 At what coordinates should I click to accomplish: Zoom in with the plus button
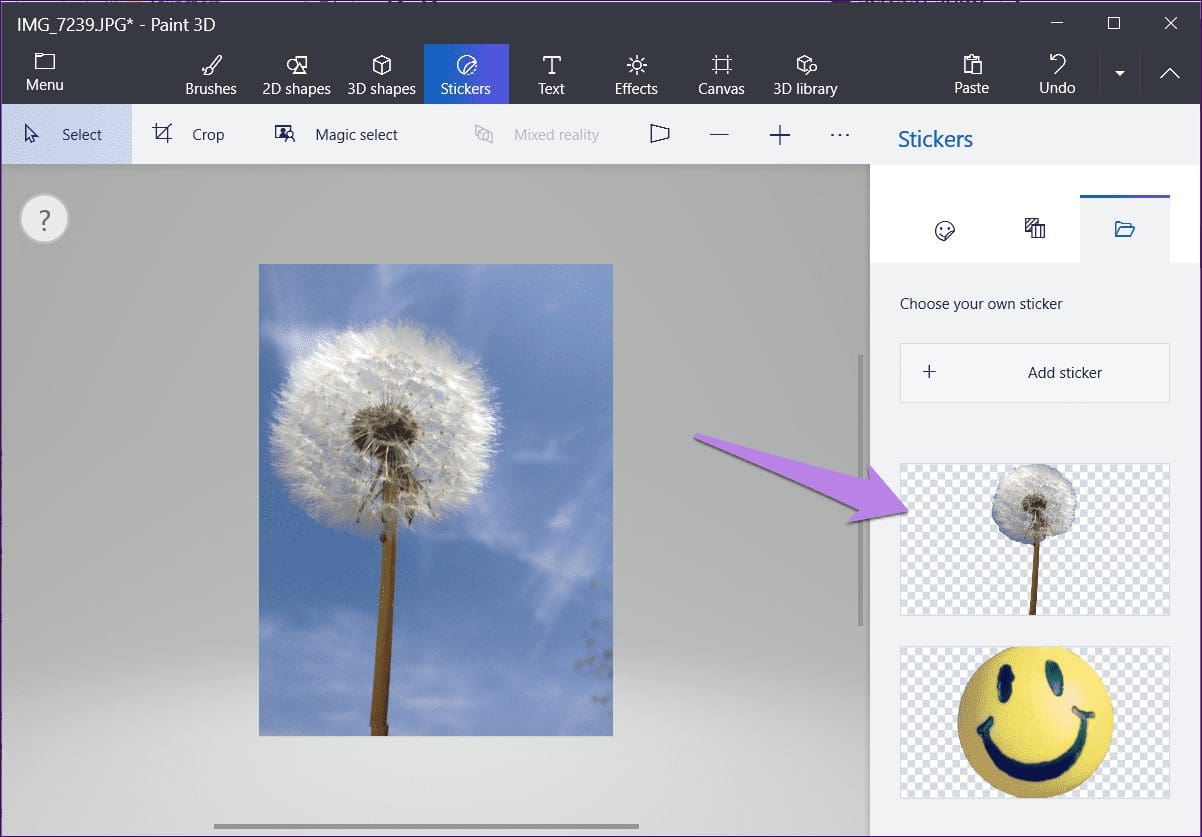pos(780,134)
